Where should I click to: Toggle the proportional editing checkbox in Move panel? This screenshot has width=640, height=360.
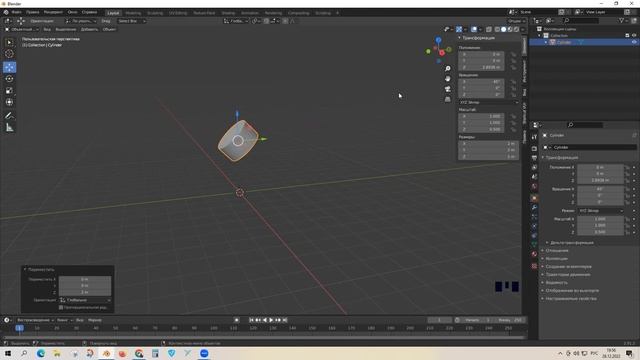[61, 307]
